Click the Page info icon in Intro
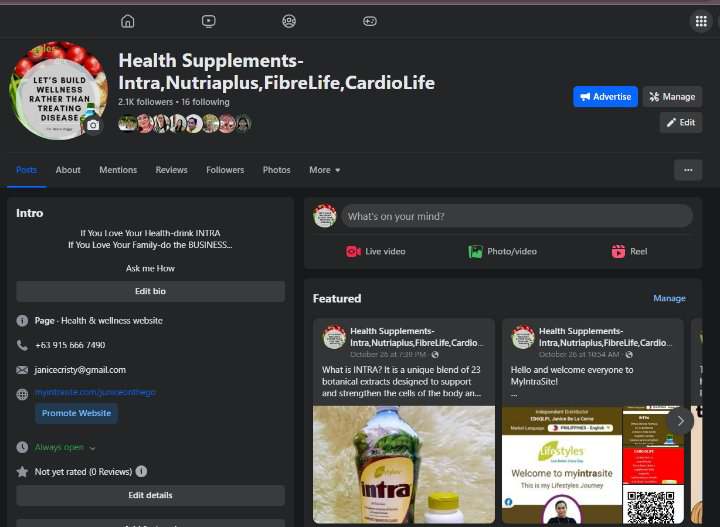Viewport: 720px width, 527px height. (x=22, y=320)
